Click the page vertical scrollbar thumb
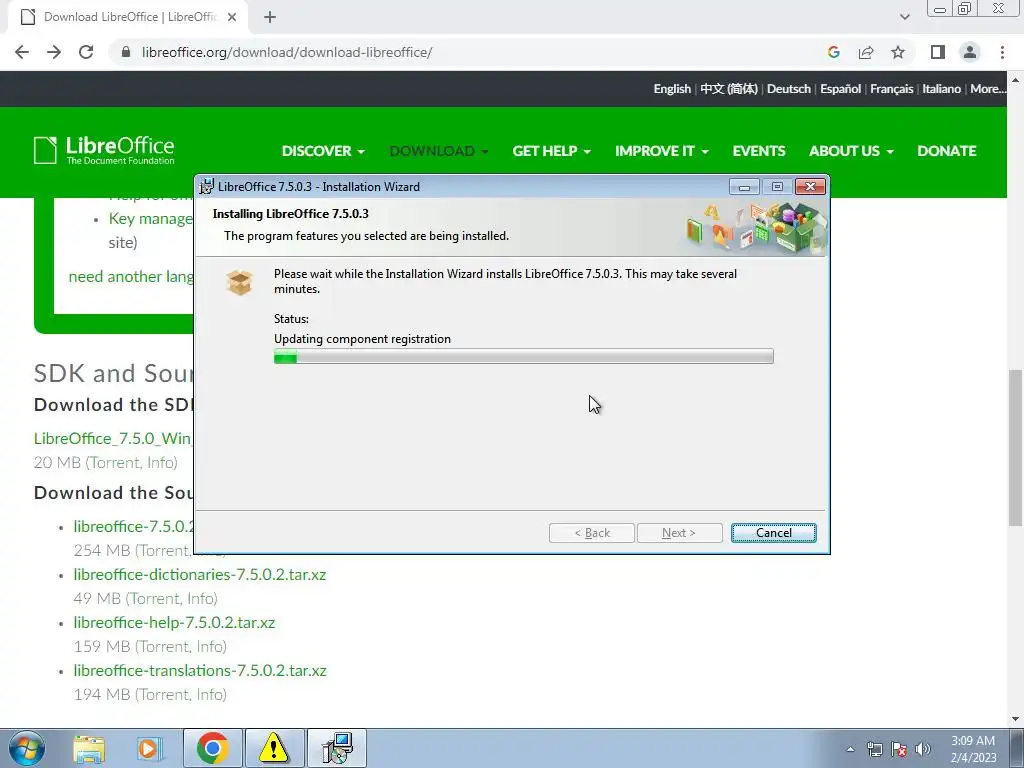Screen dimensions: 1024x768 (1016, 447)
